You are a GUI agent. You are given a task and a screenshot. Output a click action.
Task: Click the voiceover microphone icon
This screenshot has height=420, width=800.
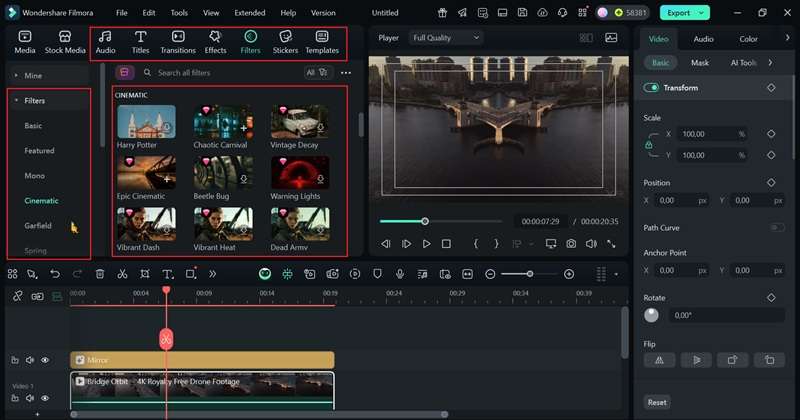click(x=400, y=274)
